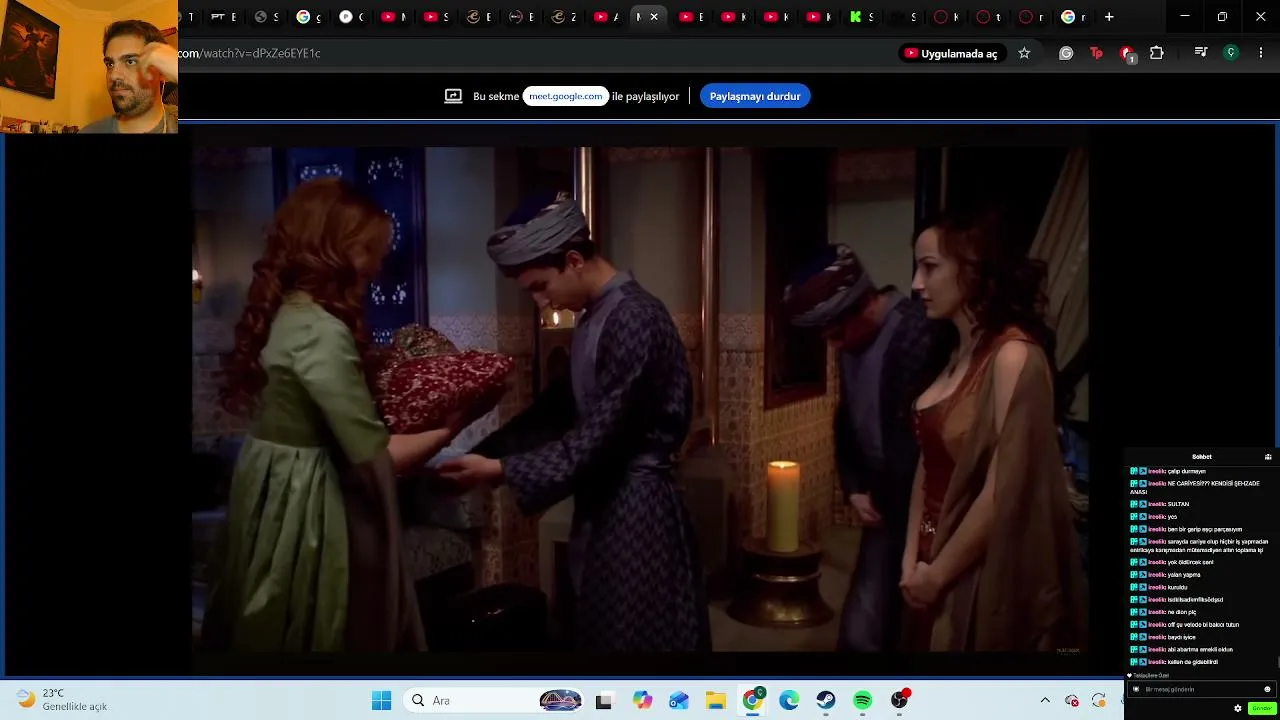Click the 'Uygulamada aç' YouTube button
Viewport: 1280px width, 720px height.
(951, 53)
